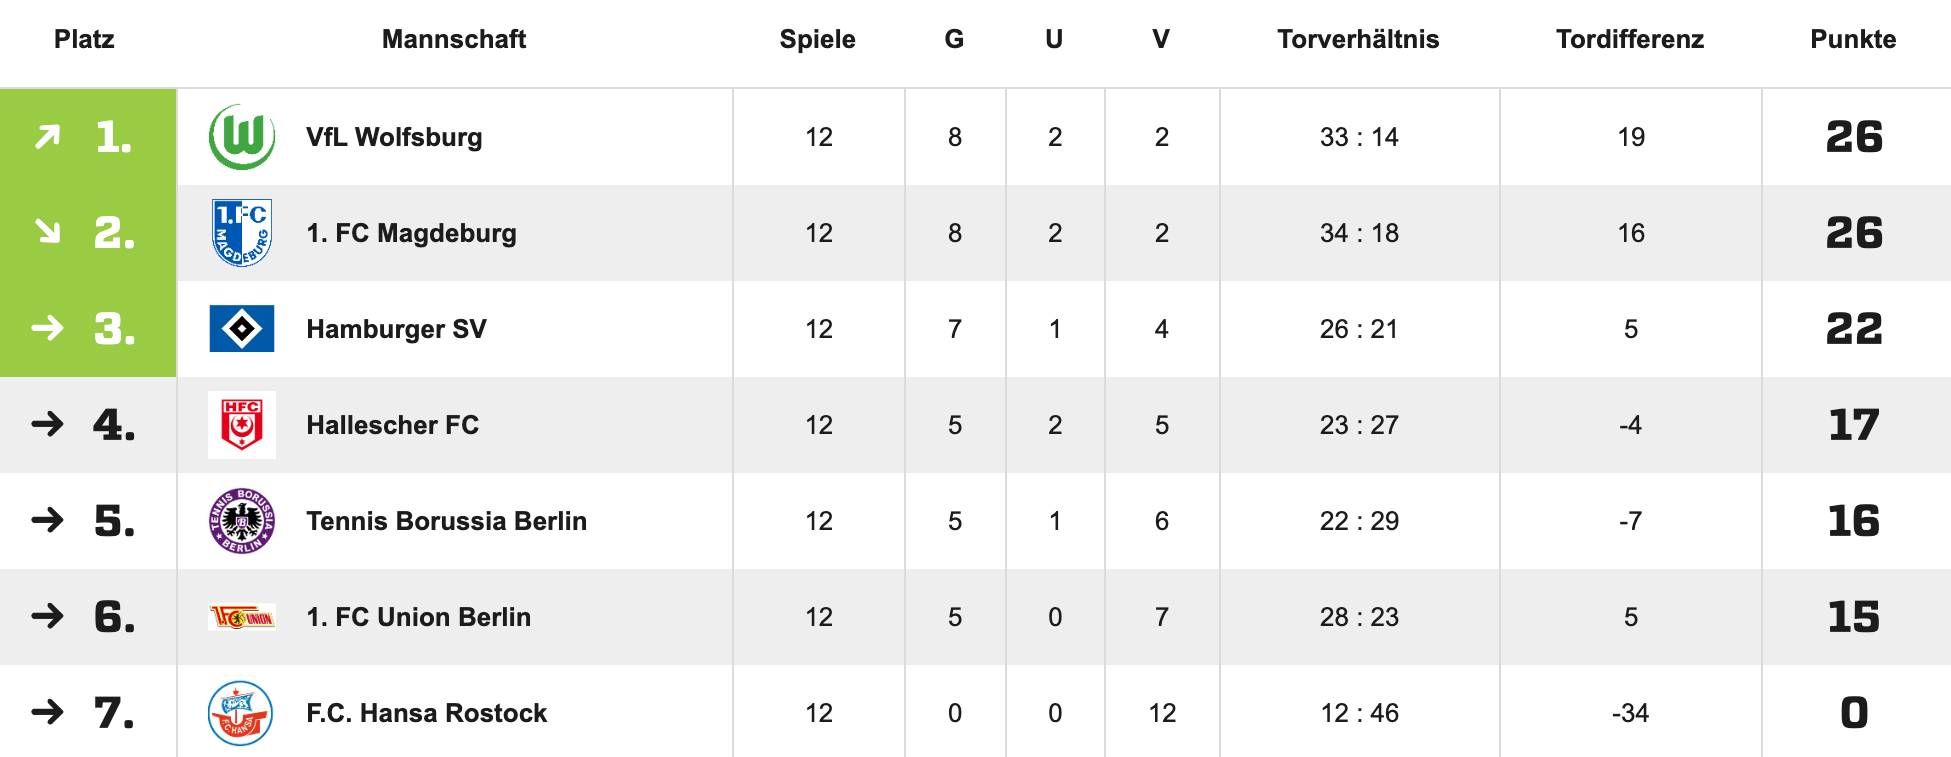Click the VfL Wolfsburg club logo
The width and height of the screenshot is (1951, 757).
pyautogui.click(x=242, y=137)
